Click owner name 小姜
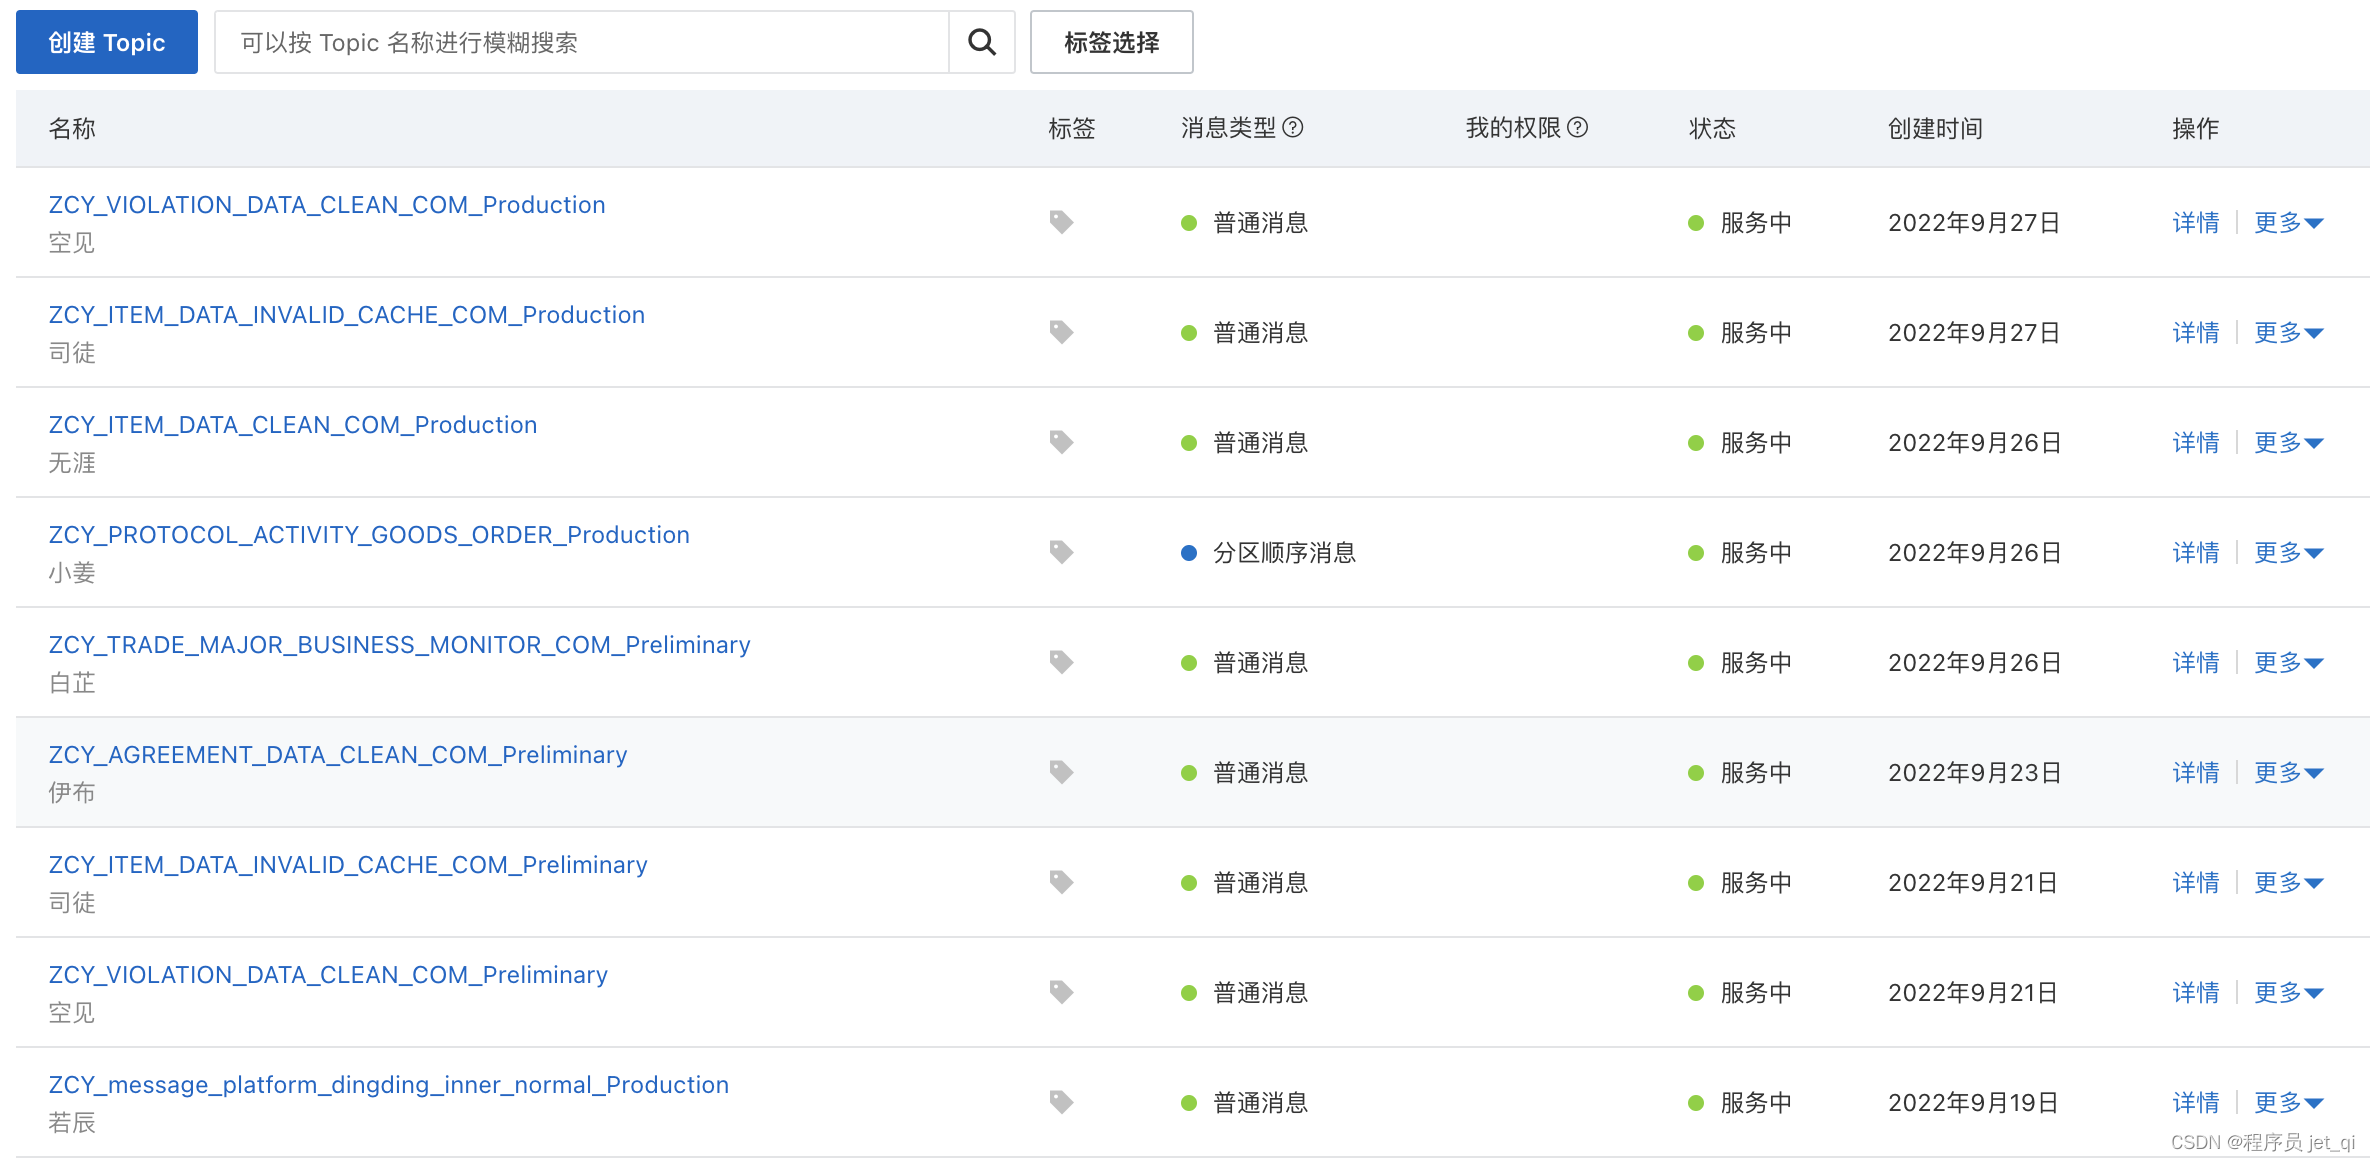Image resolution: width=2370 pixels, height=1162 pixels. [72, 573]
